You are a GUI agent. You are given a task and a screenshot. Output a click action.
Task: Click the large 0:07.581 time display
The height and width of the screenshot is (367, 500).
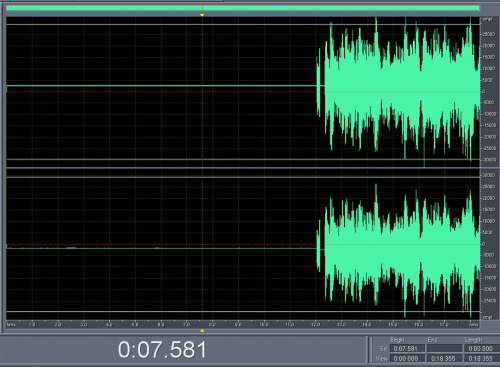pyautogui.click(x=162, y=350)
